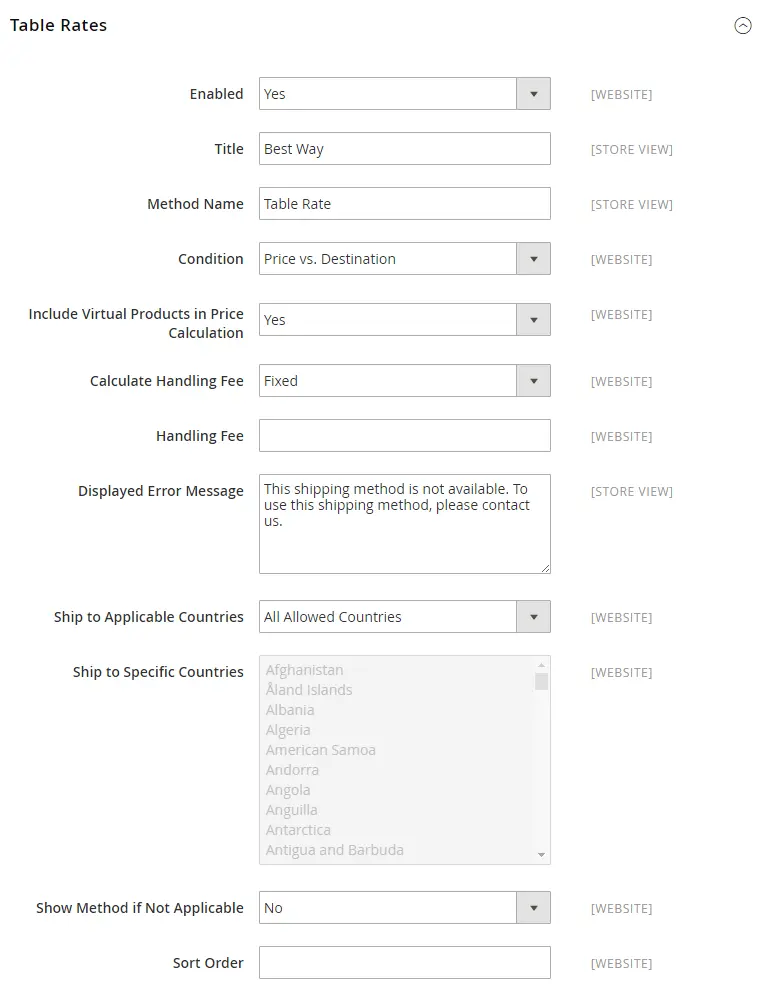
Task: Select Antarctica from the country list
Action: click(x=298, y=829)
